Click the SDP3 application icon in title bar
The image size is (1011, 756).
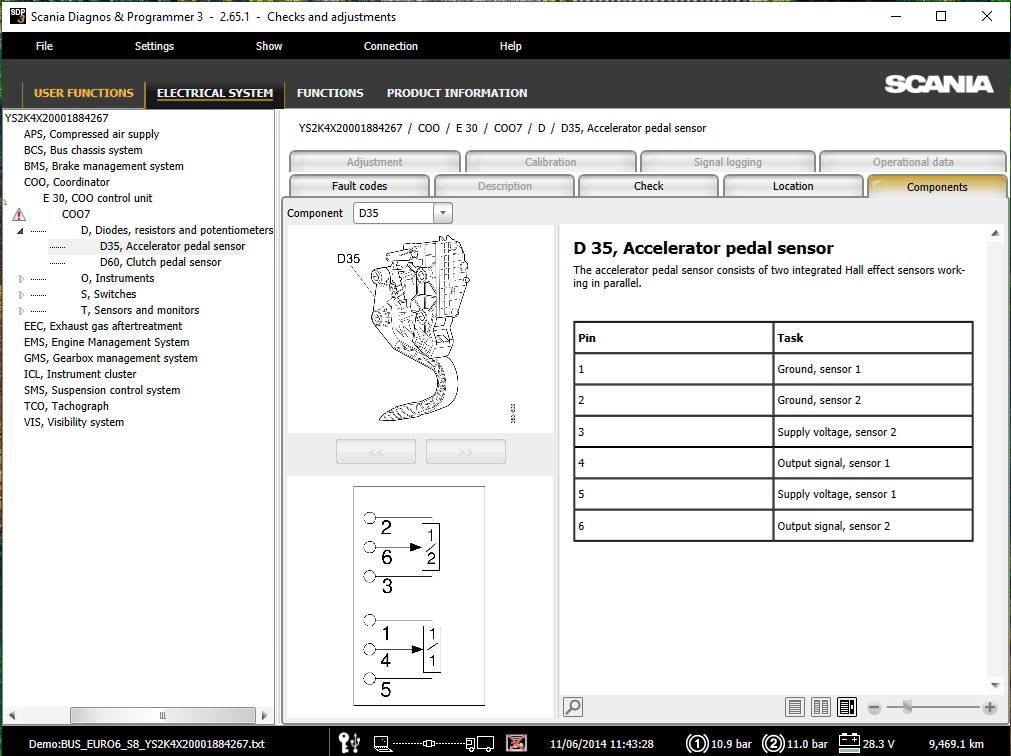(17, 16)
